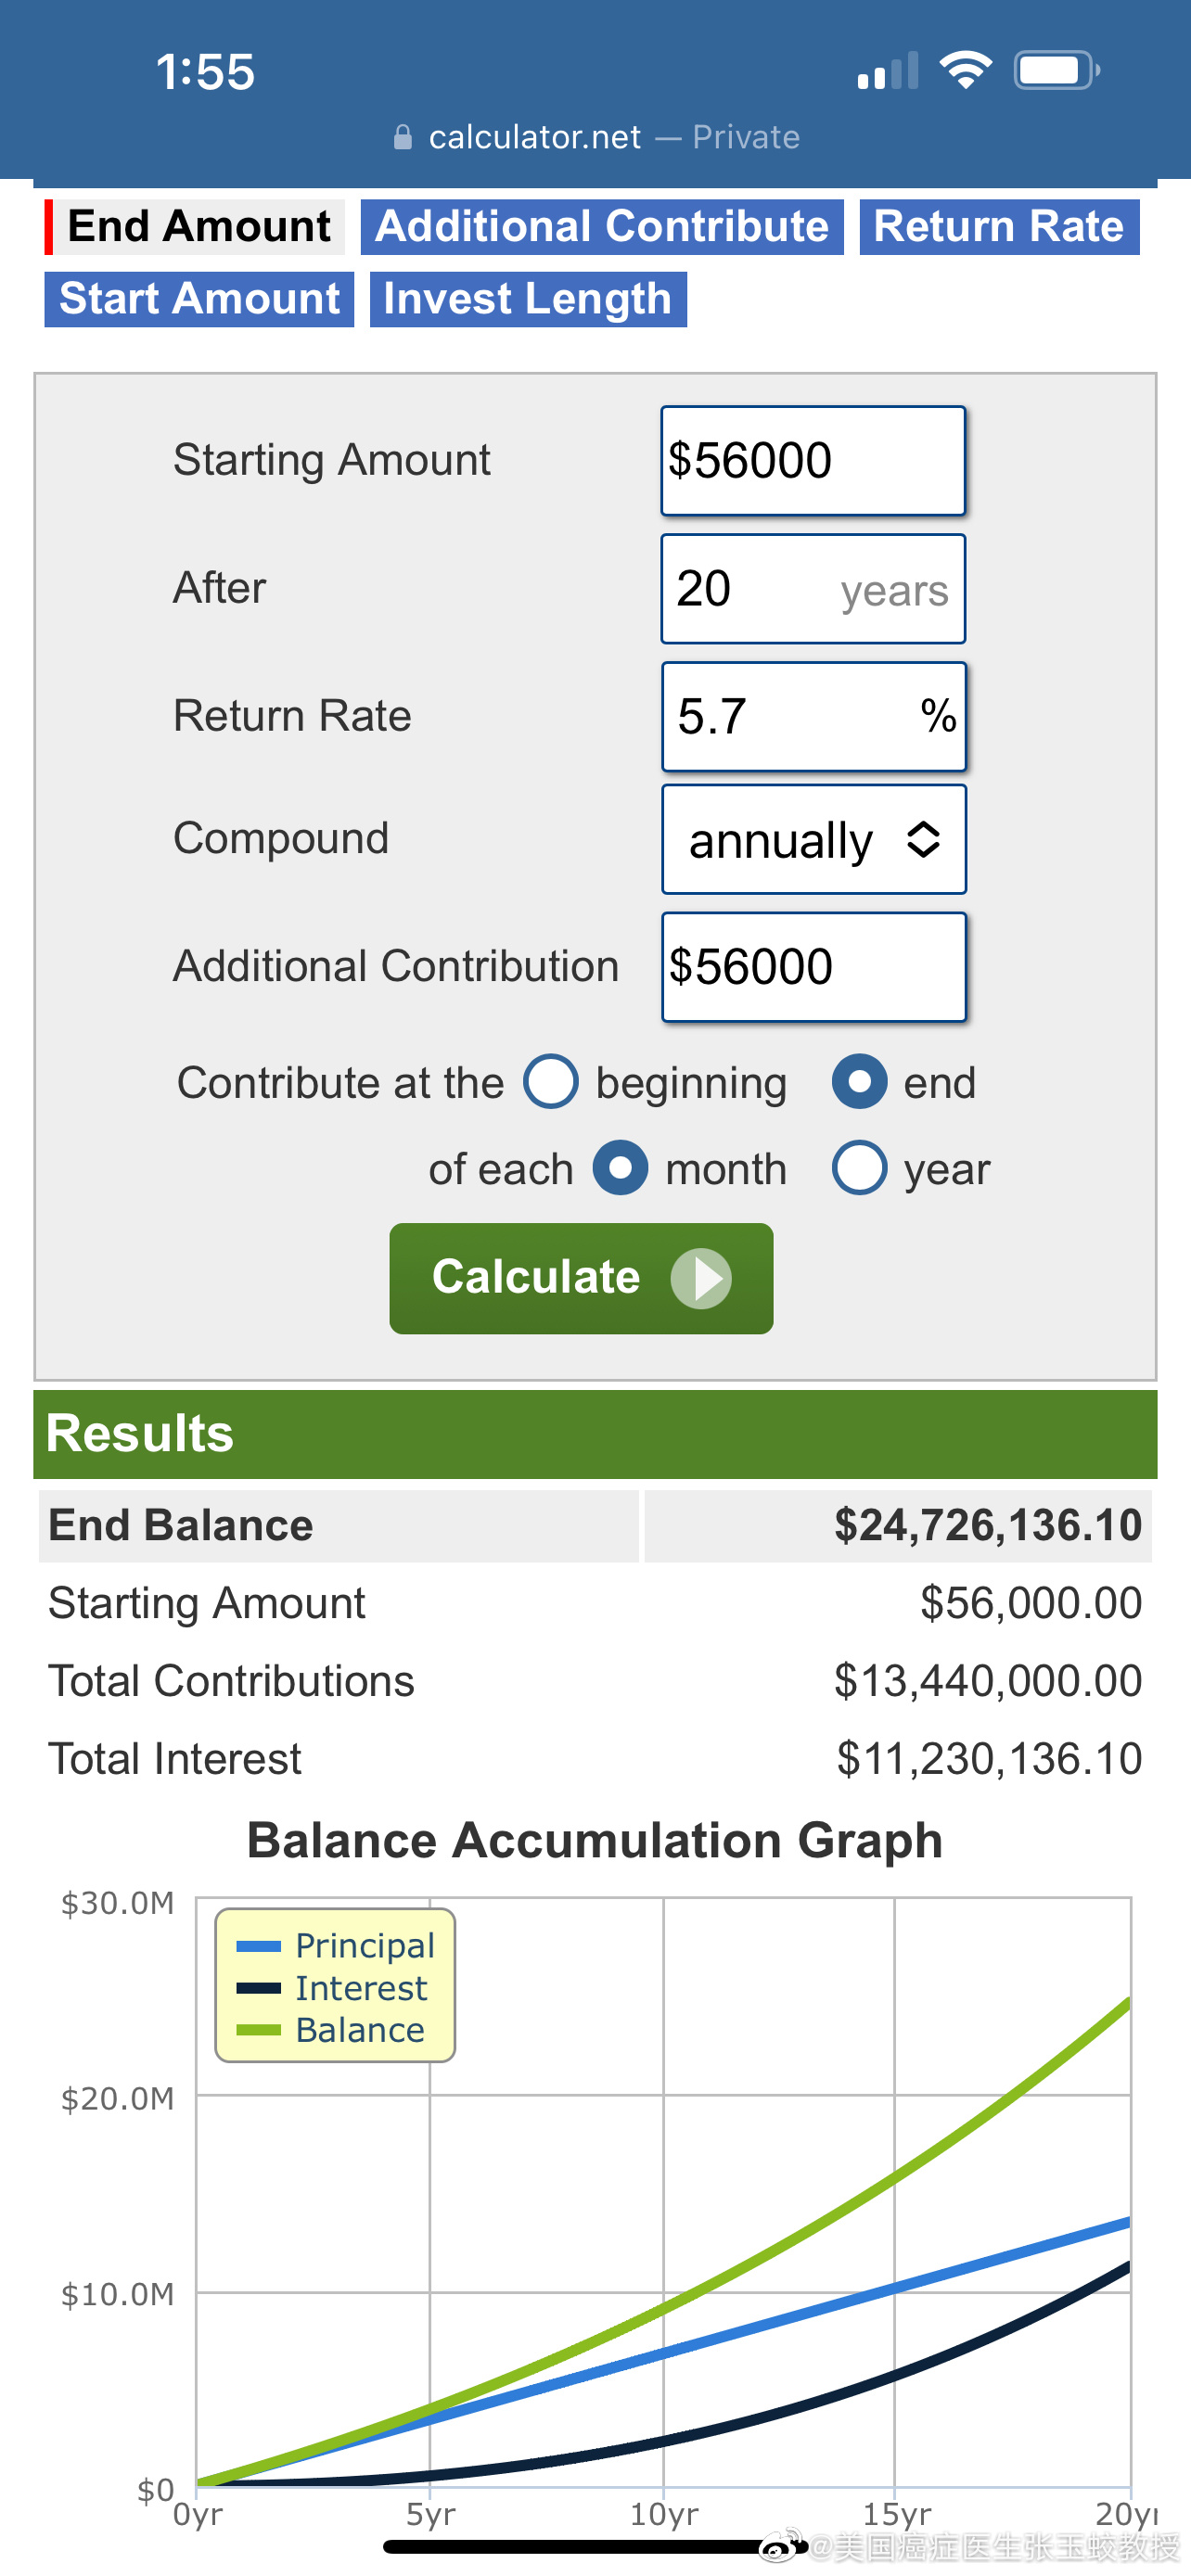Choose the year radio option
The height and width of the screenshot is (2576, 1191).
(860, 1168)
